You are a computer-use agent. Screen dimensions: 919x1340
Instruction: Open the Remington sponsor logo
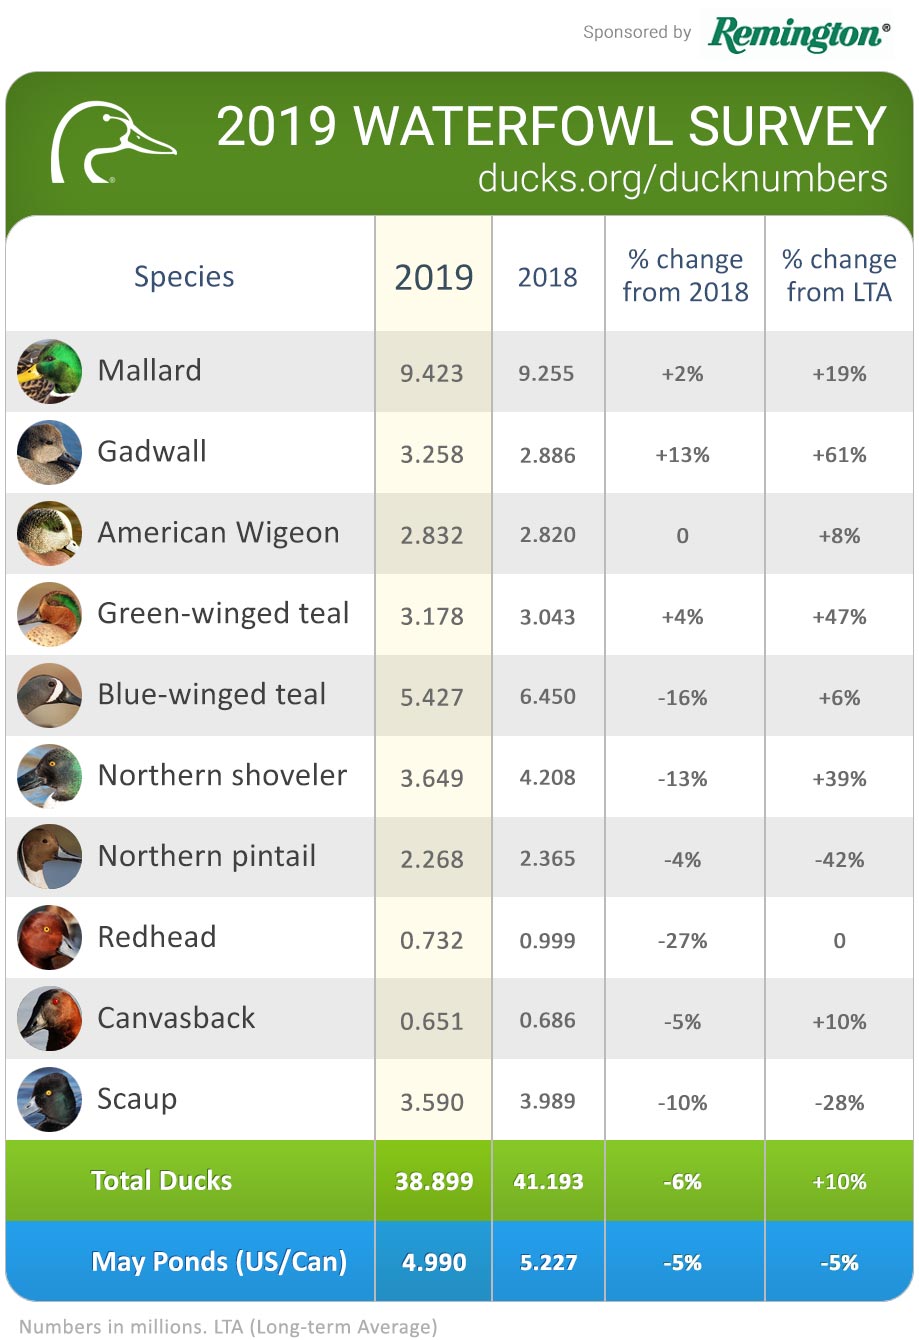tap(798, 34)
